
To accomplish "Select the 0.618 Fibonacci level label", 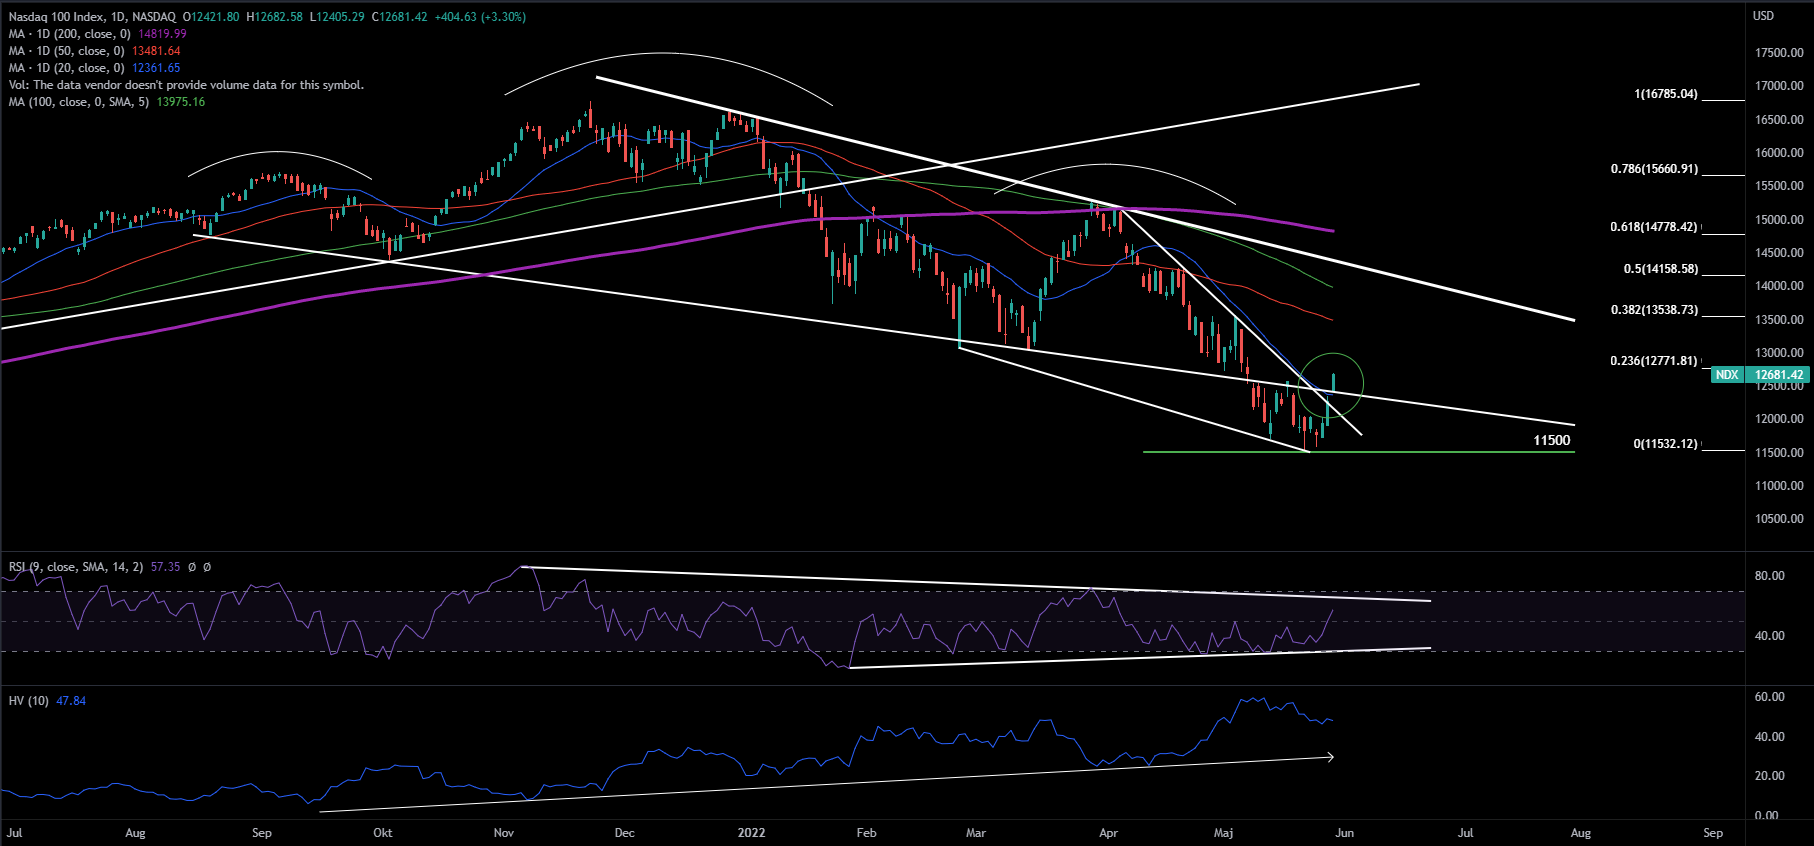I will point(1653,227).
